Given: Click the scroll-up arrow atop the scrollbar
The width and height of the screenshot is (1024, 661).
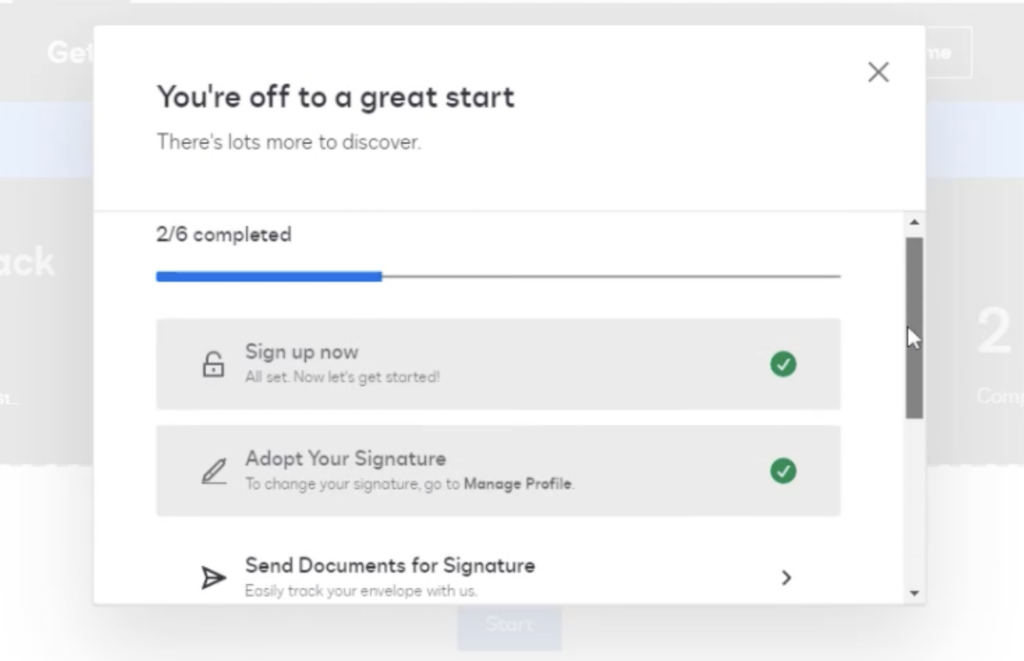Looking at the screenshot, I should point(916,222).
